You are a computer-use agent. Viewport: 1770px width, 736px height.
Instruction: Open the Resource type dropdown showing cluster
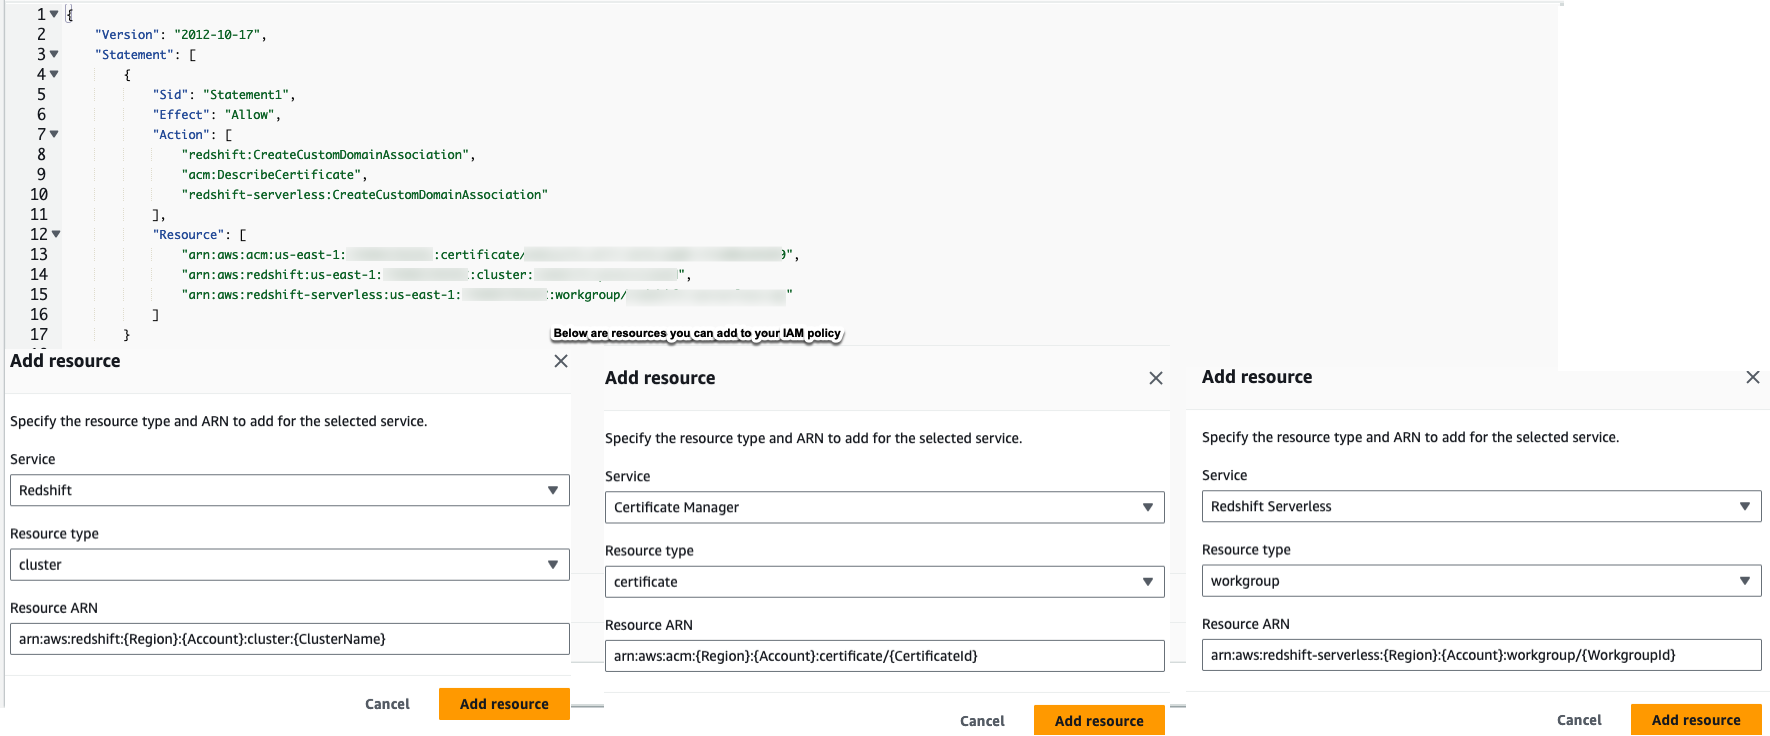(290, 565)
